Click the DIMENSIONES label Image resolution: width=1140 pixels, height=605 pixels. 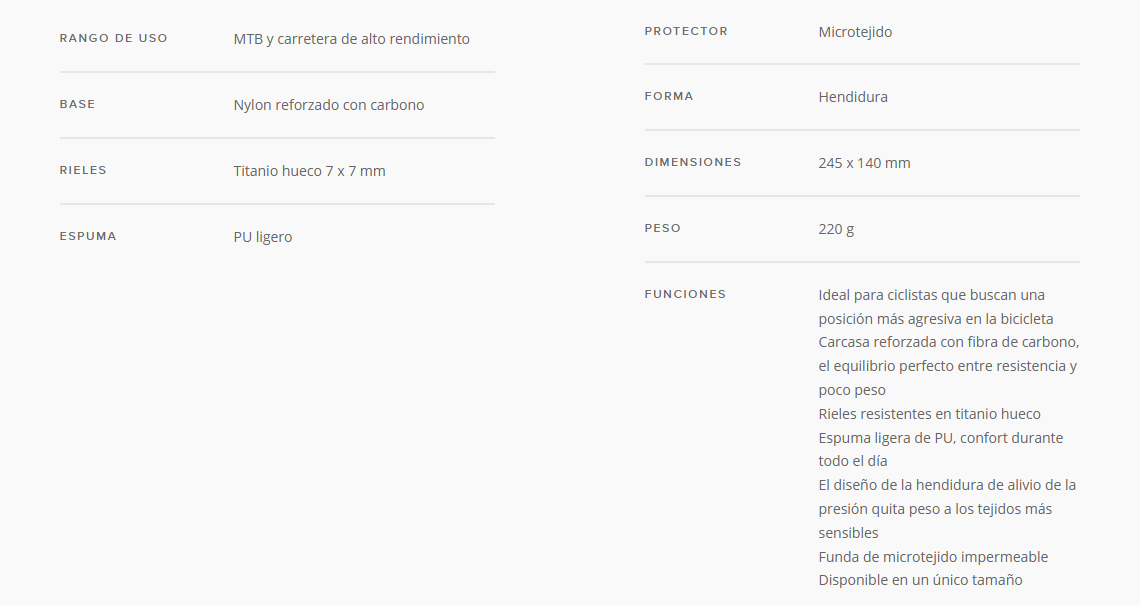(x=693, y=162)
